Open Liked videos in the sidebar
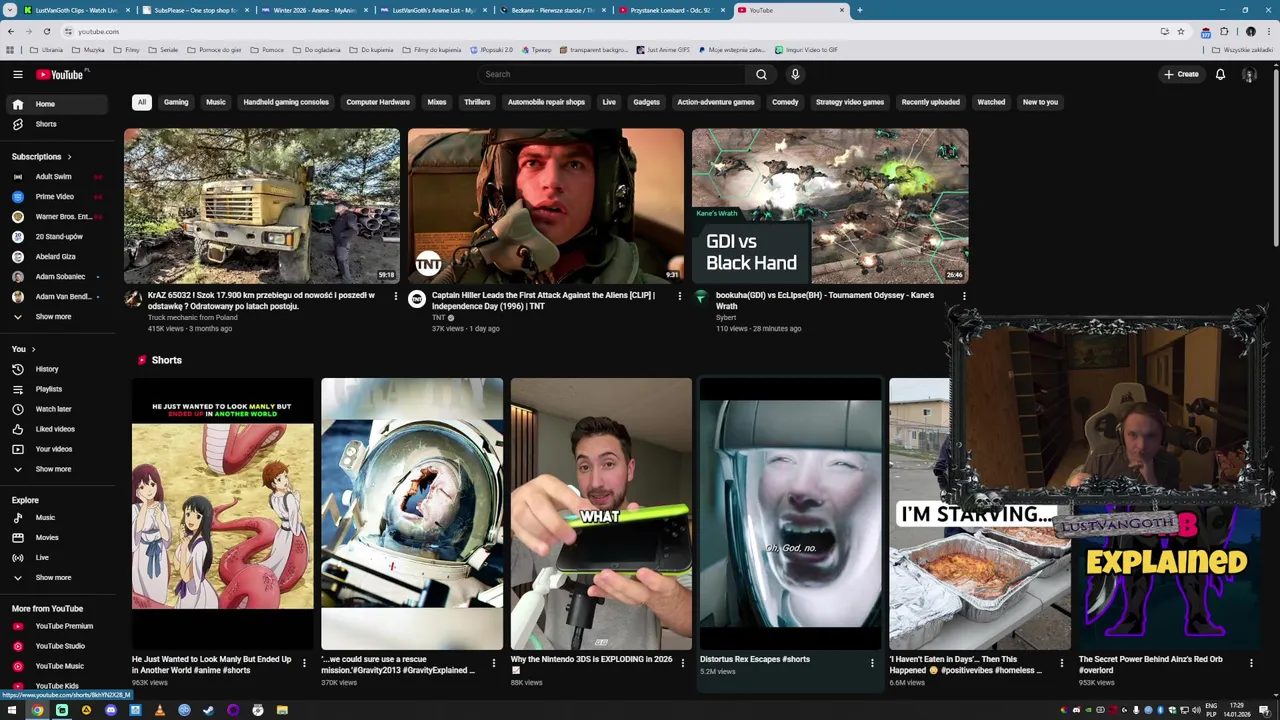Image resolution: width=1280 pixels, height=720 pixels. tap(58, 429)
